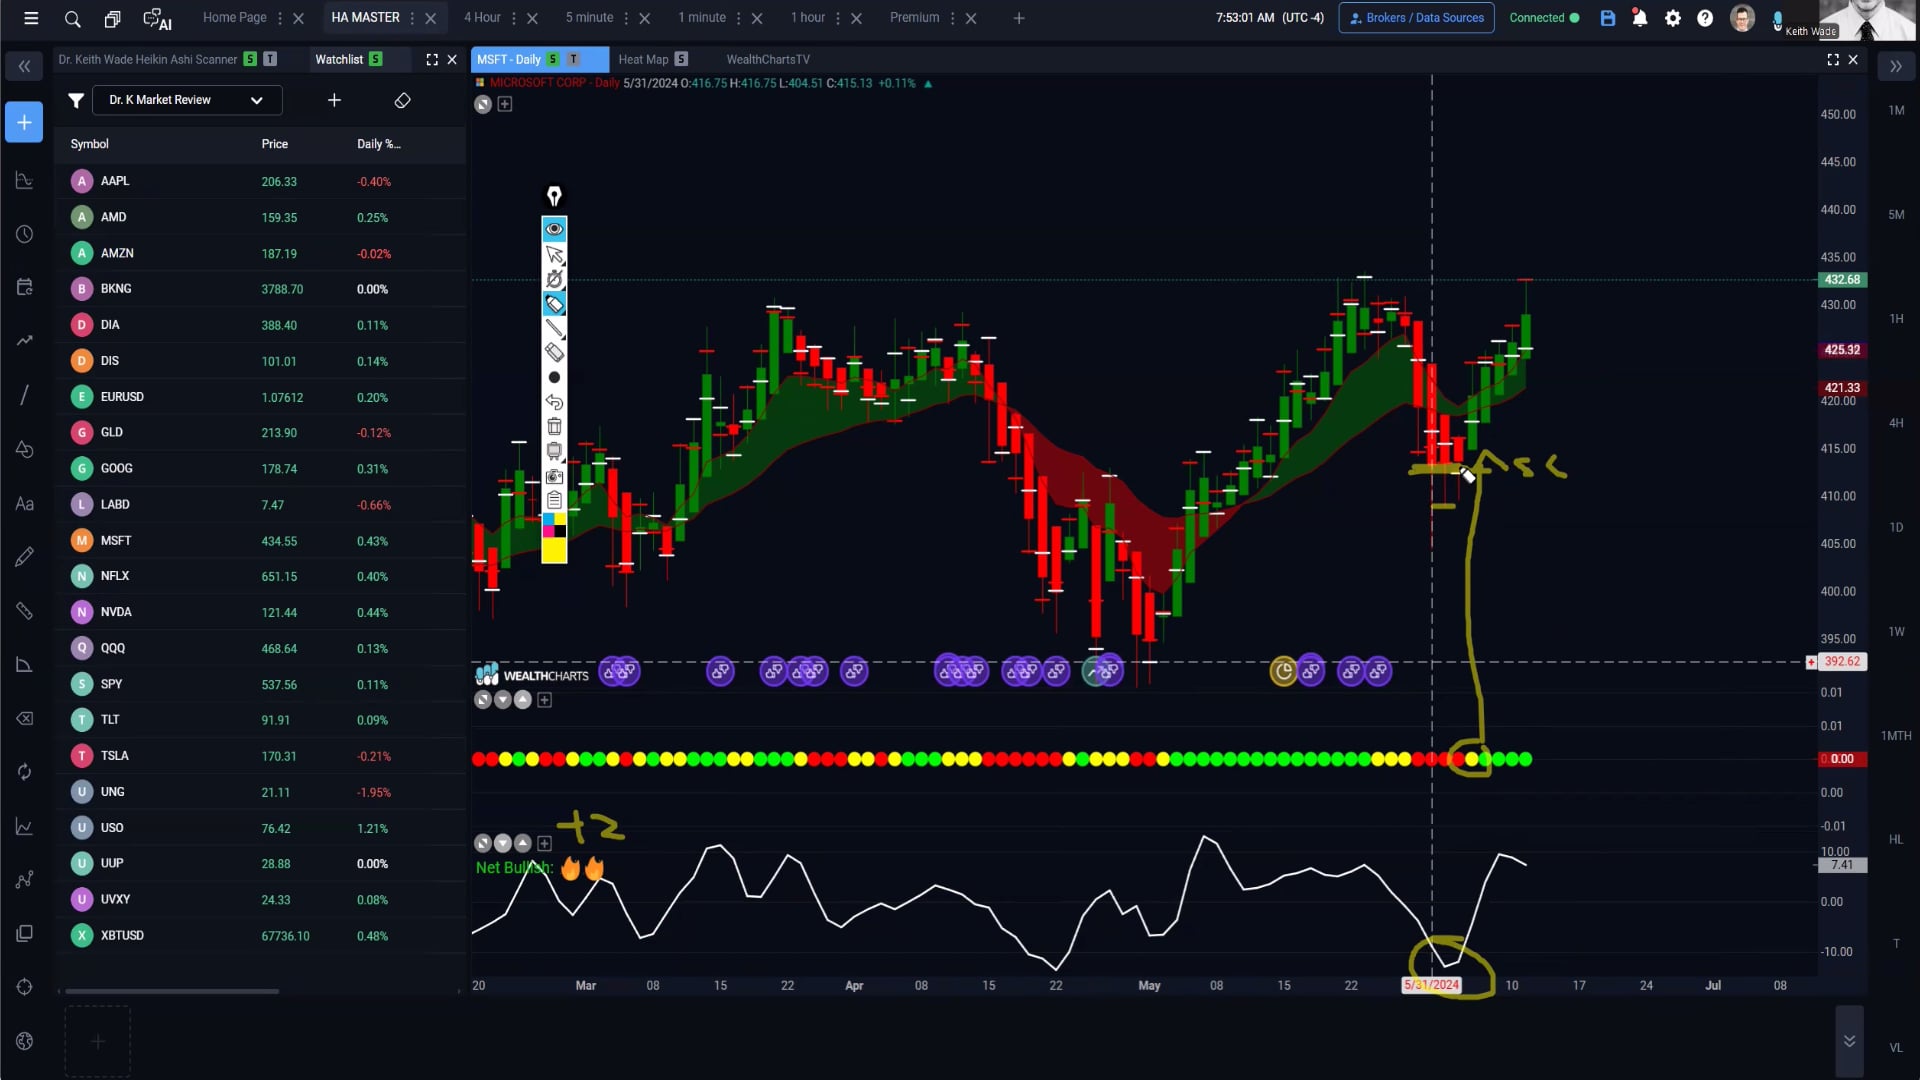Image resolution: width=1920 pixels, height=1080 pixels.
Task: Select the 4H timeframe on right rail
Action: point(1896,423)
